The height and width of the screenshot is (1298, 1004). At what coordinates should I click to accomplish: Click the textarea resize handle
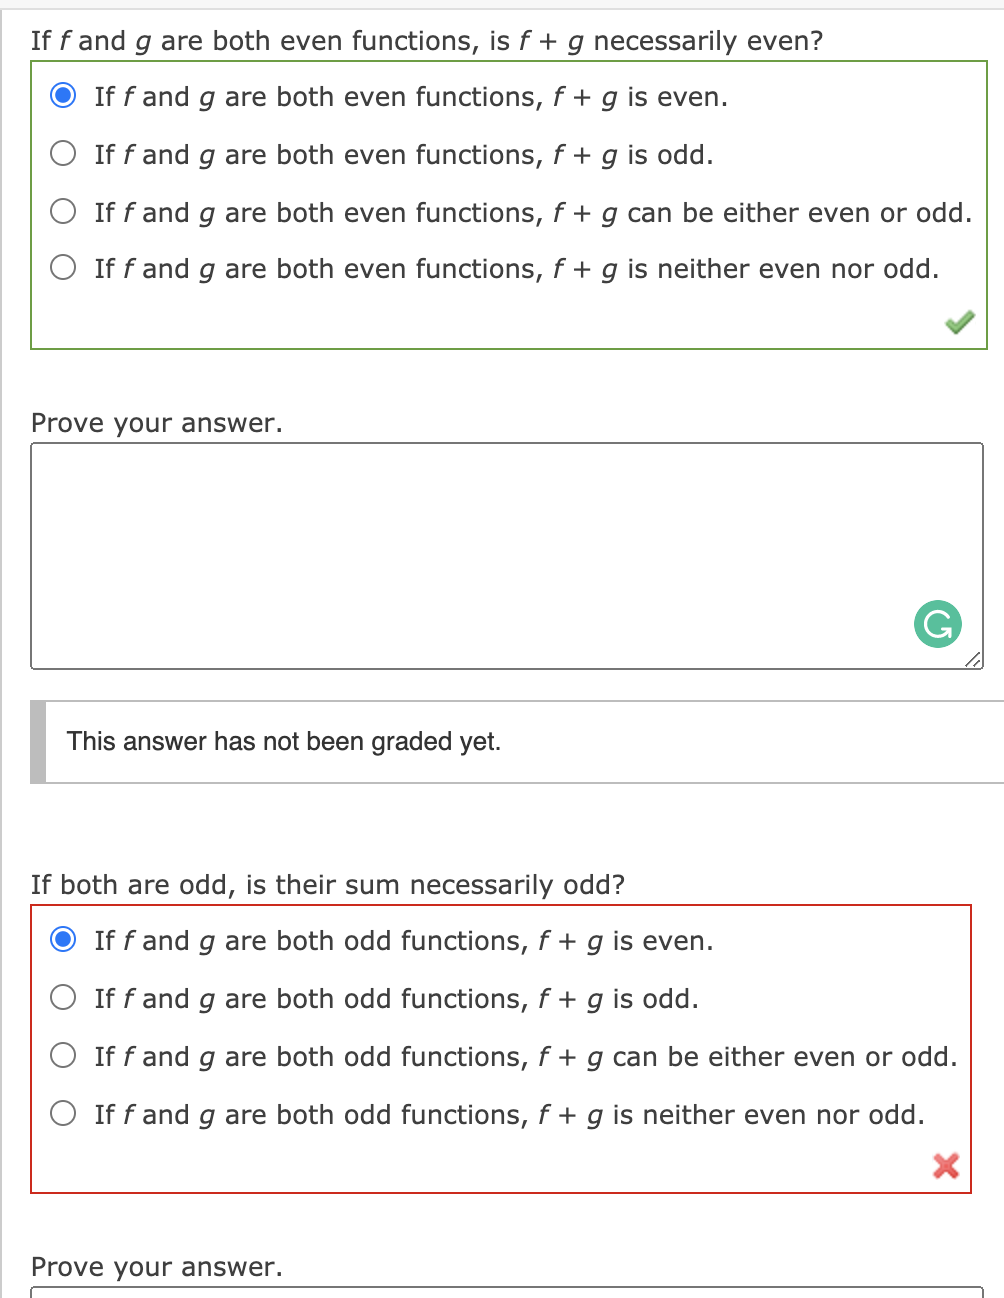pyautogui.click(x=974, y=660)
